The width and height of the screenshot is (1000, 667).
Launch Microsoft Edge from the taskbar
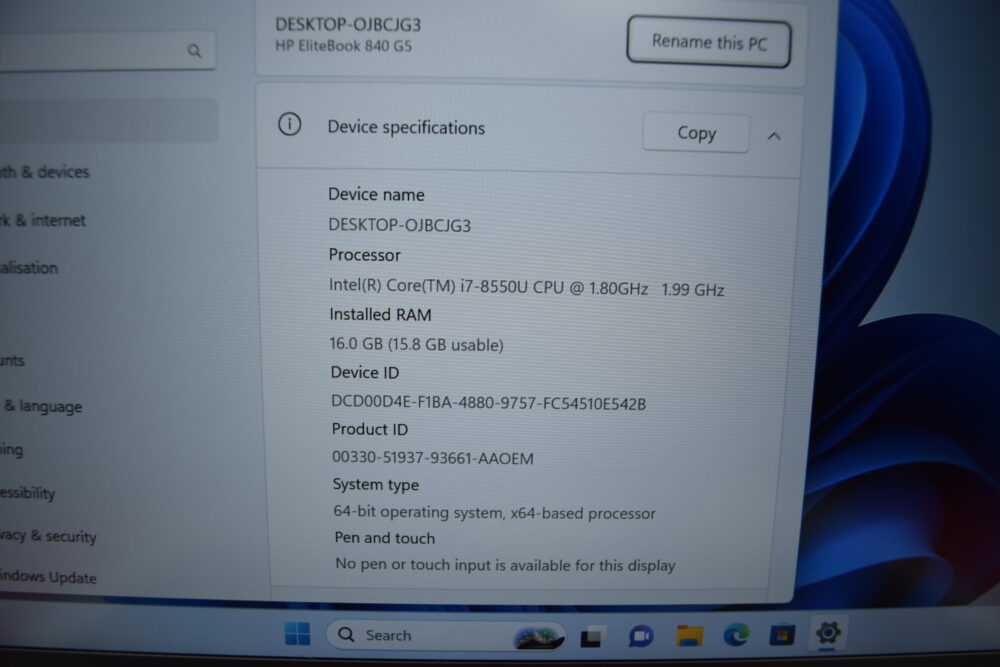736,635
